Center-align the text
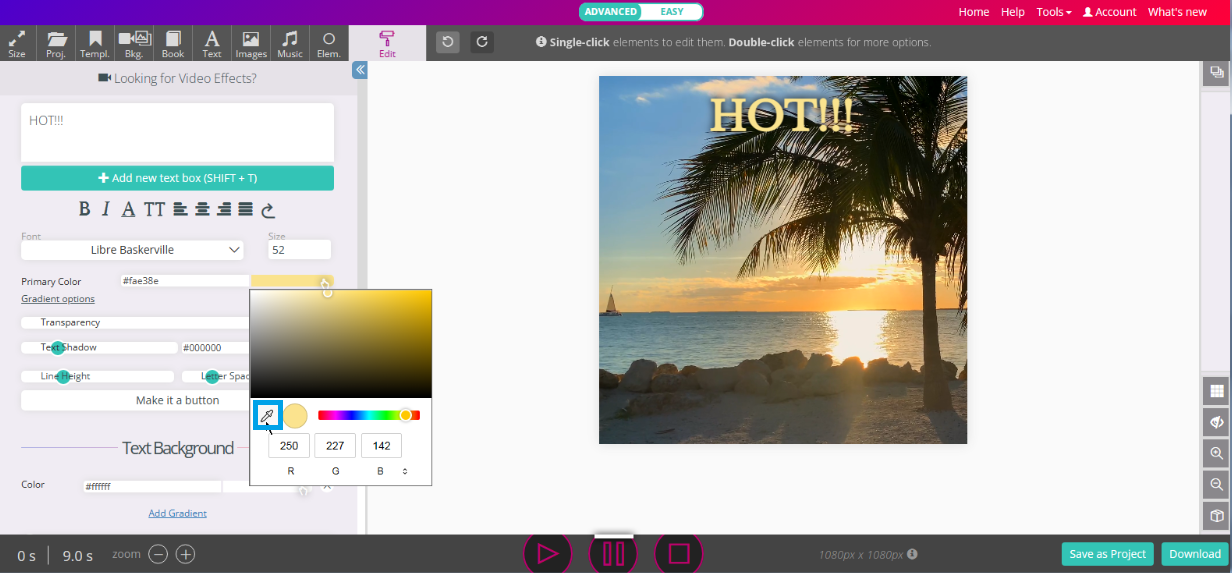Screen dimensions: 1232x573 pos(202,209)
